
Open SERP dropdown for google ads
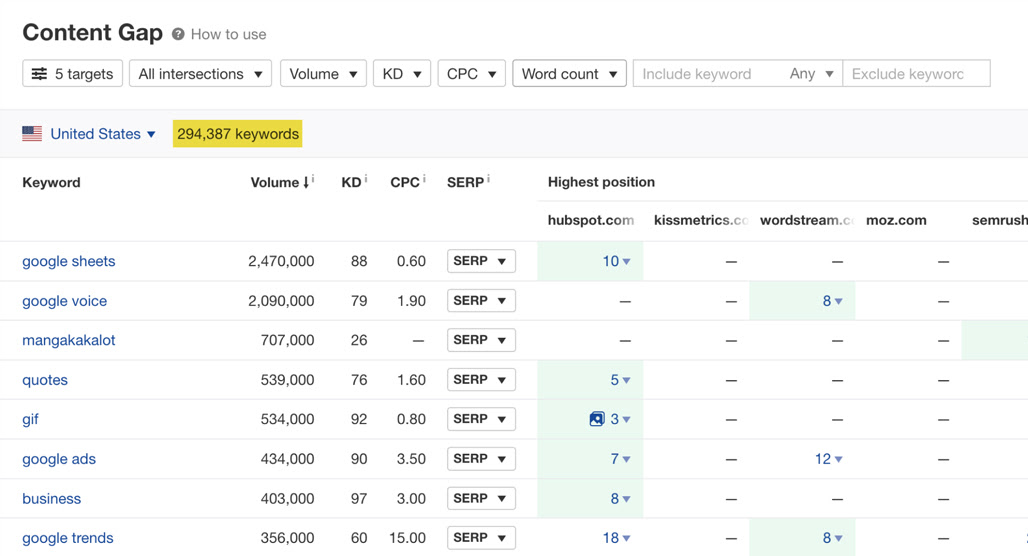pos(481,458)
